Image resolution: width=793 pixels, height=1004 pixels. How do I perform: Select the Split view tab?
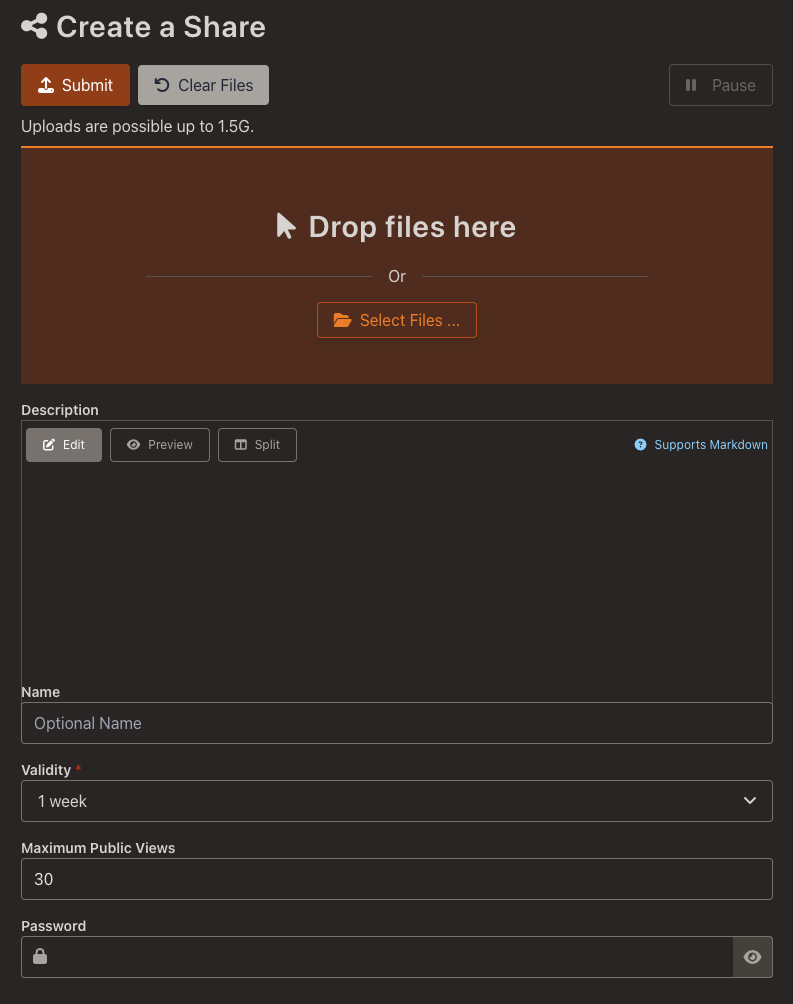257,445
